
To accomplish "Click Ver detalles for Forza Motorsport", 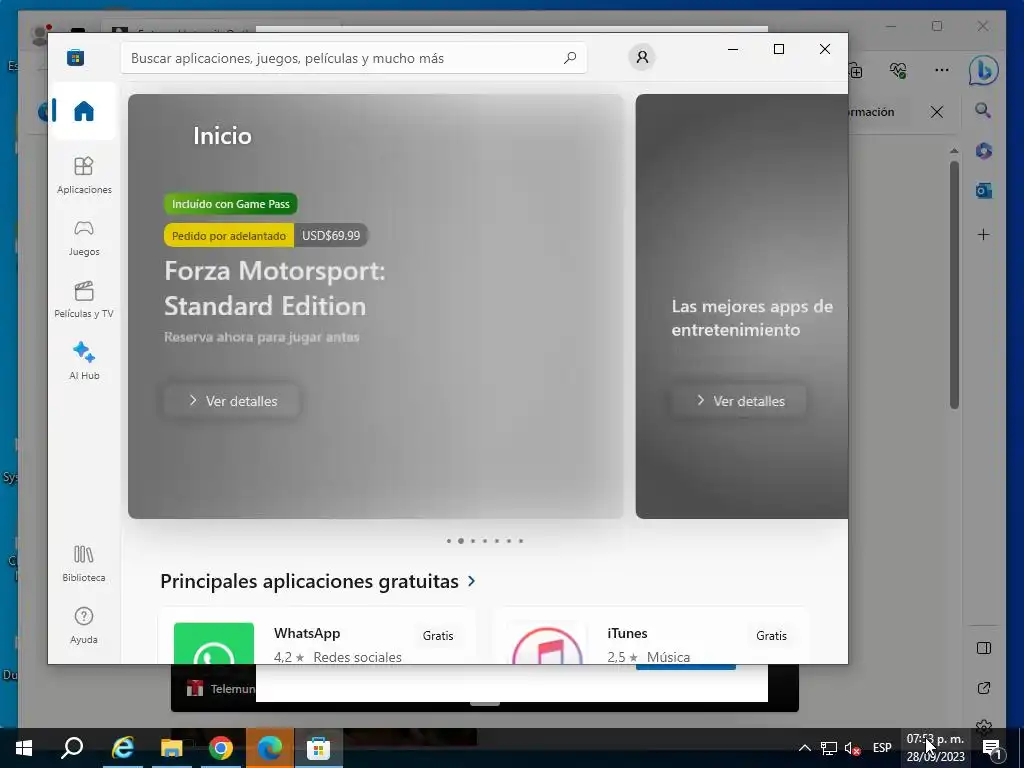I will (232, 401).
